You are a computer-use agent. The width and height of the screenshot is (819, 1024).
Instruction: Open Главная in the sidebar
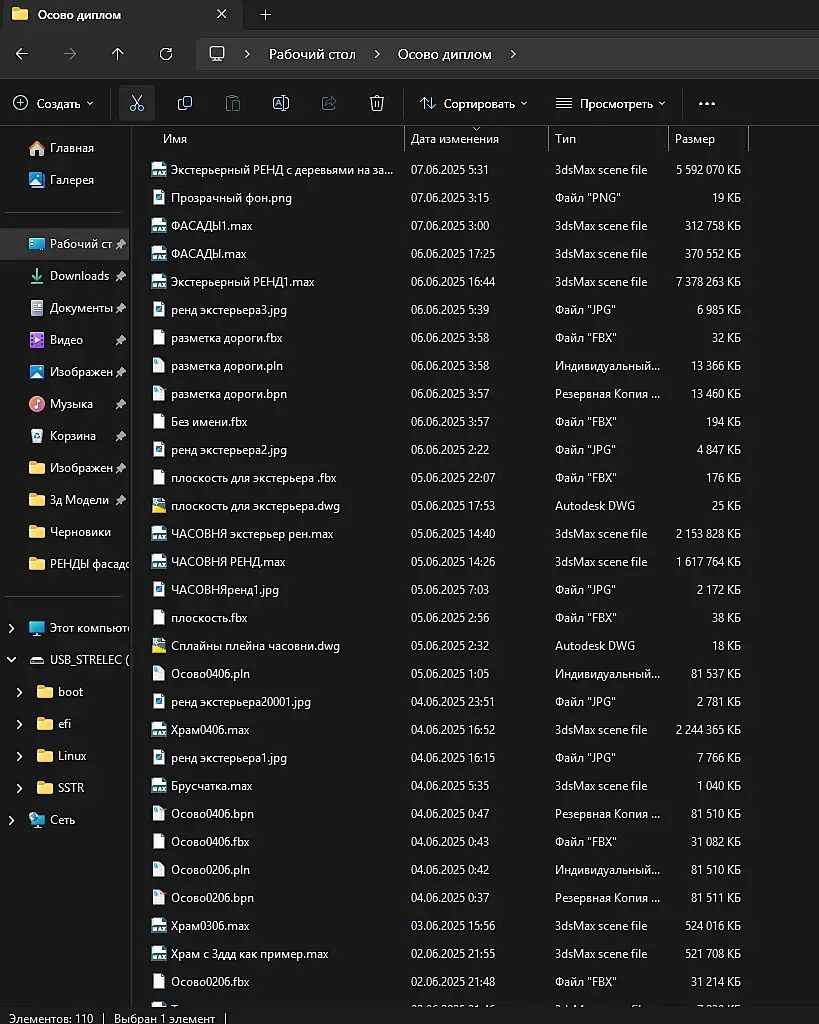click(x=62, y=148)
